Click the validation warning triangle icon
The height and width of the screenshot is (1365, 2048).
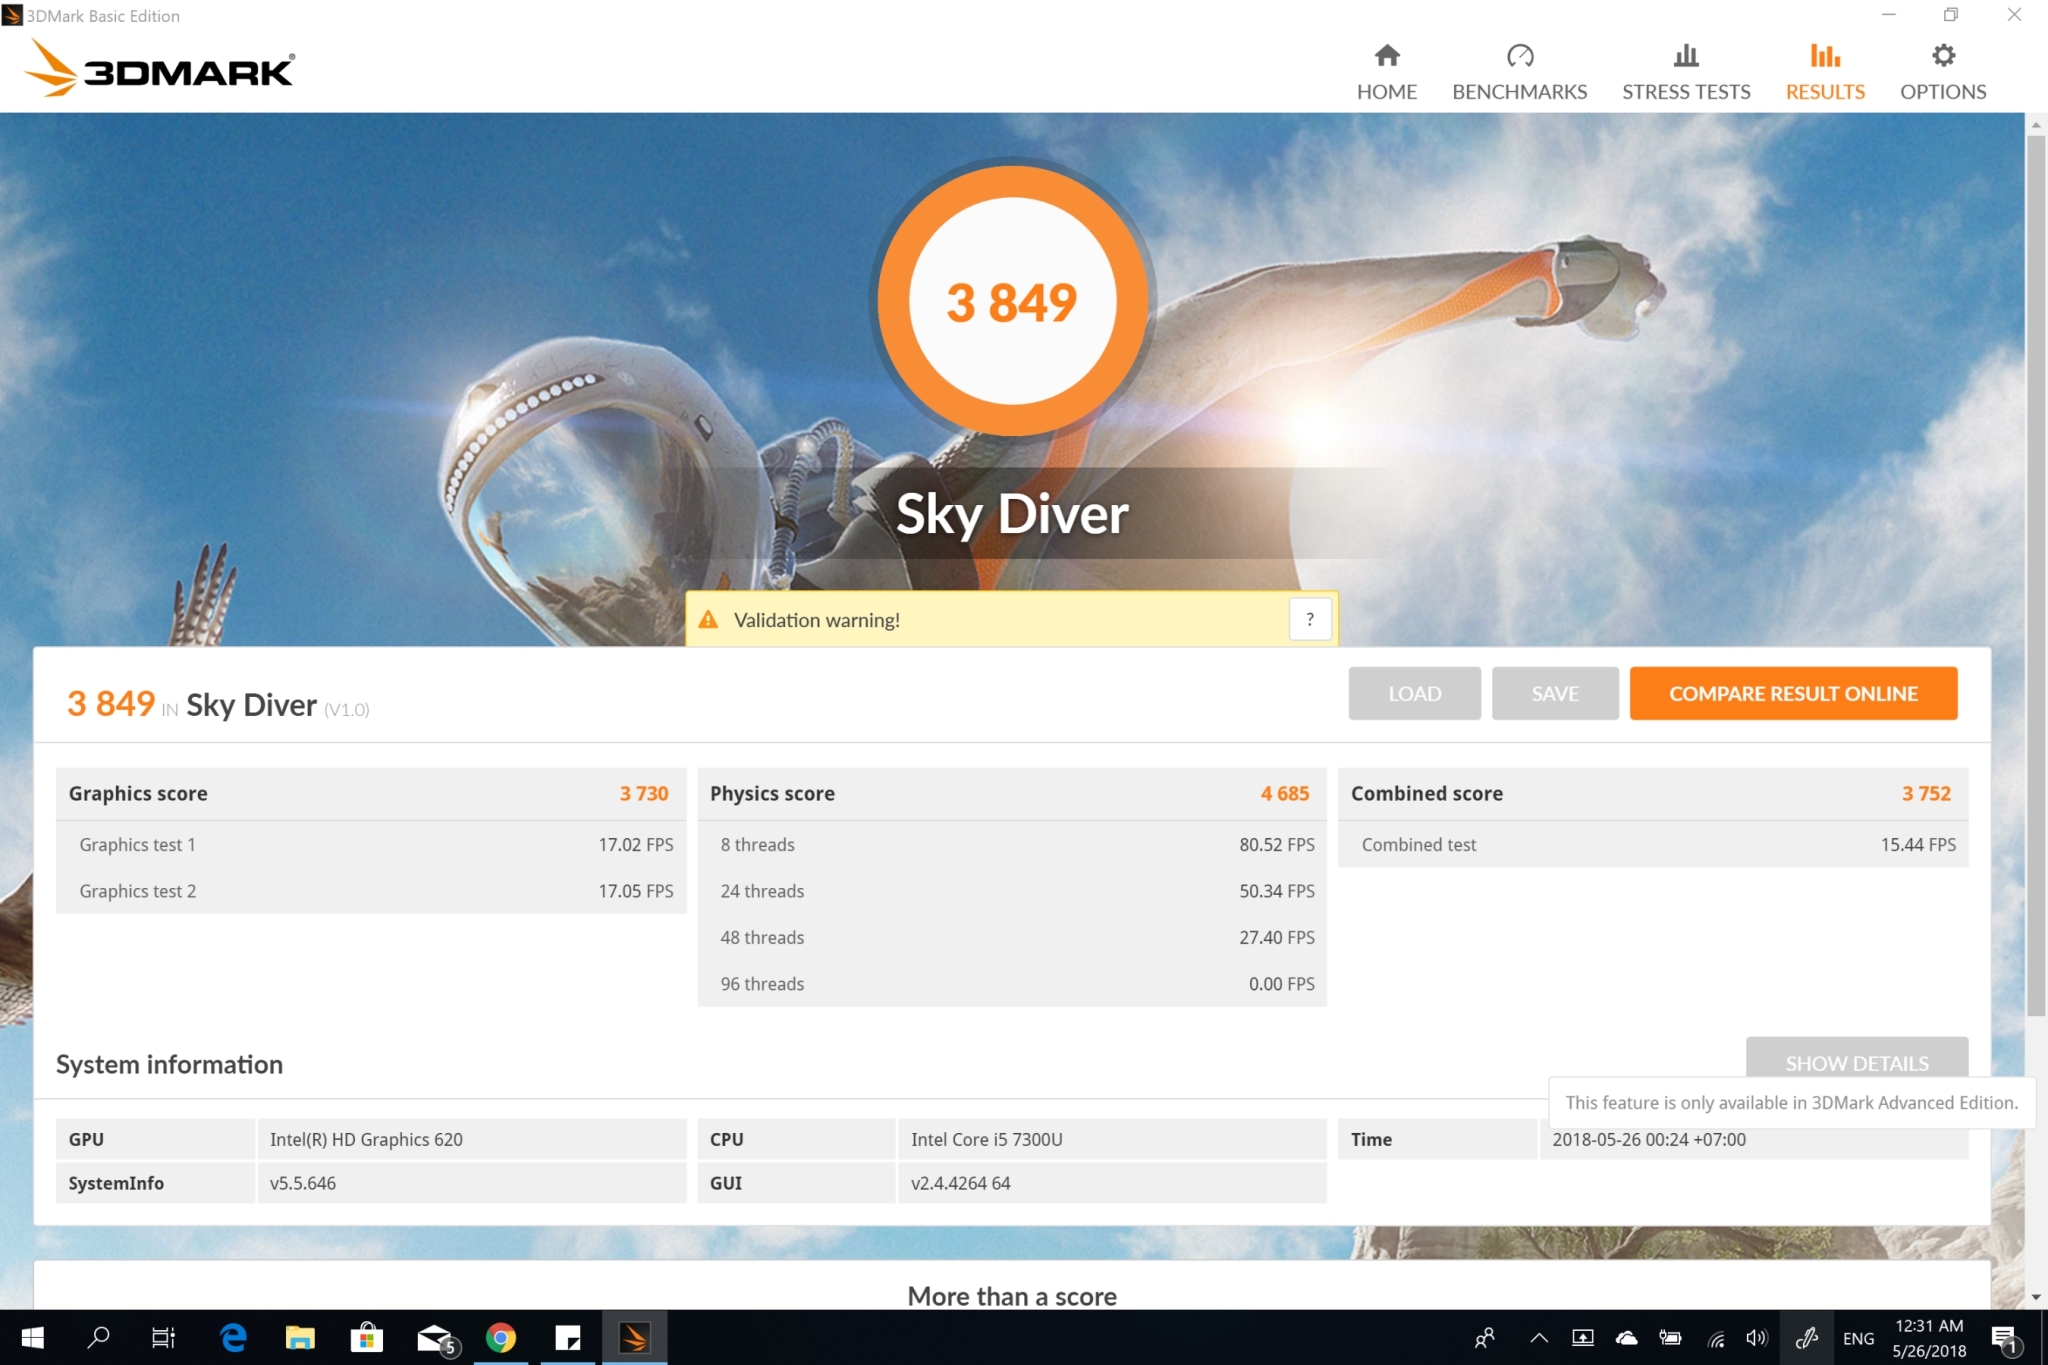pyautogui.click(x=708, y=619)
